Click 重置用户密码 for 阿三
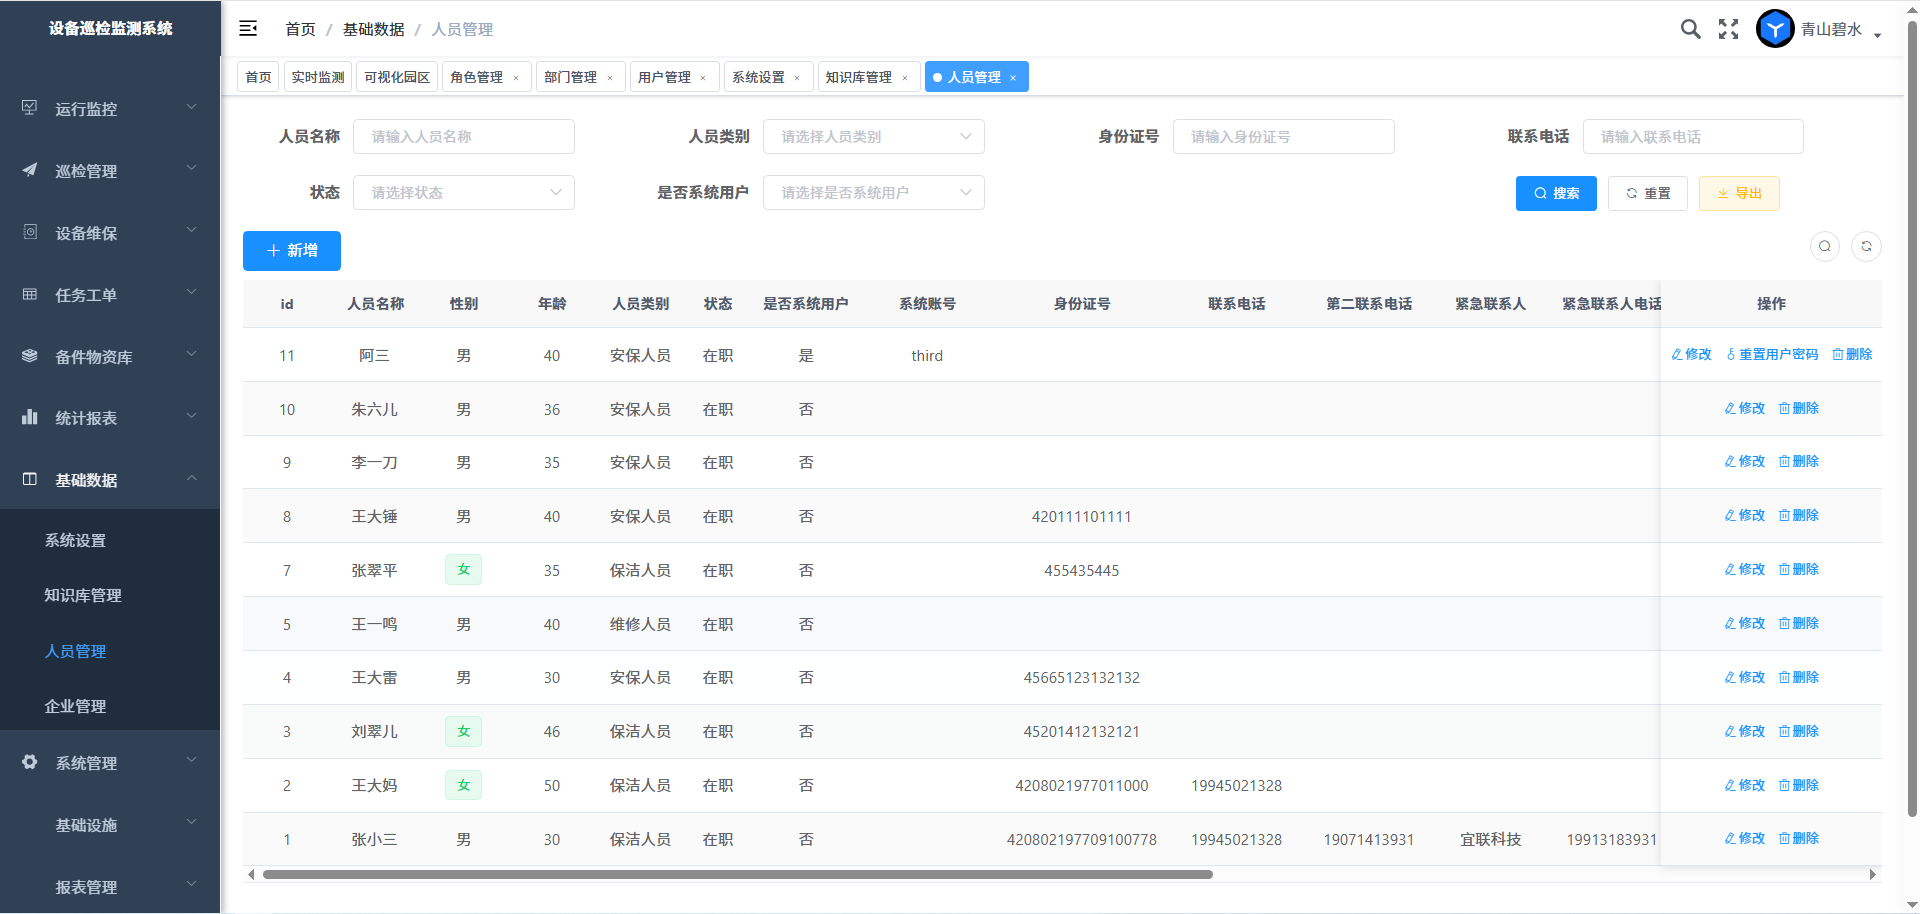The height and width of the screenshot is (914, 1920). (x=1772, y=355)
